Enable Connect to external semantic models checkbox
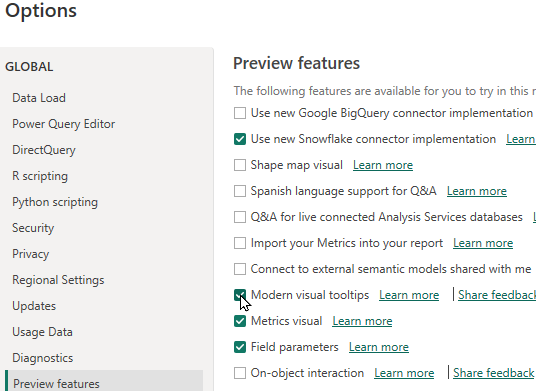536x391 pixels. click(240, 269)
